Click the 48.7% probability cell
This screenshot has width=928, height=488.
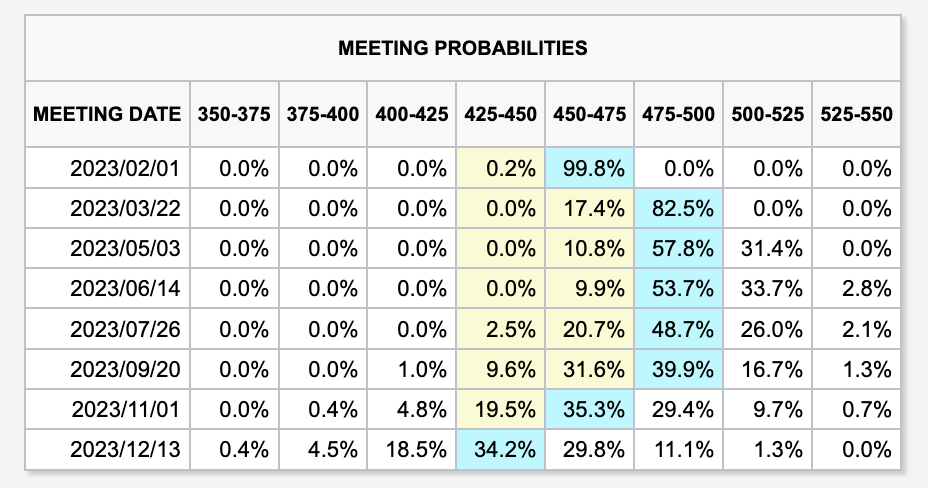coord(678,329)
